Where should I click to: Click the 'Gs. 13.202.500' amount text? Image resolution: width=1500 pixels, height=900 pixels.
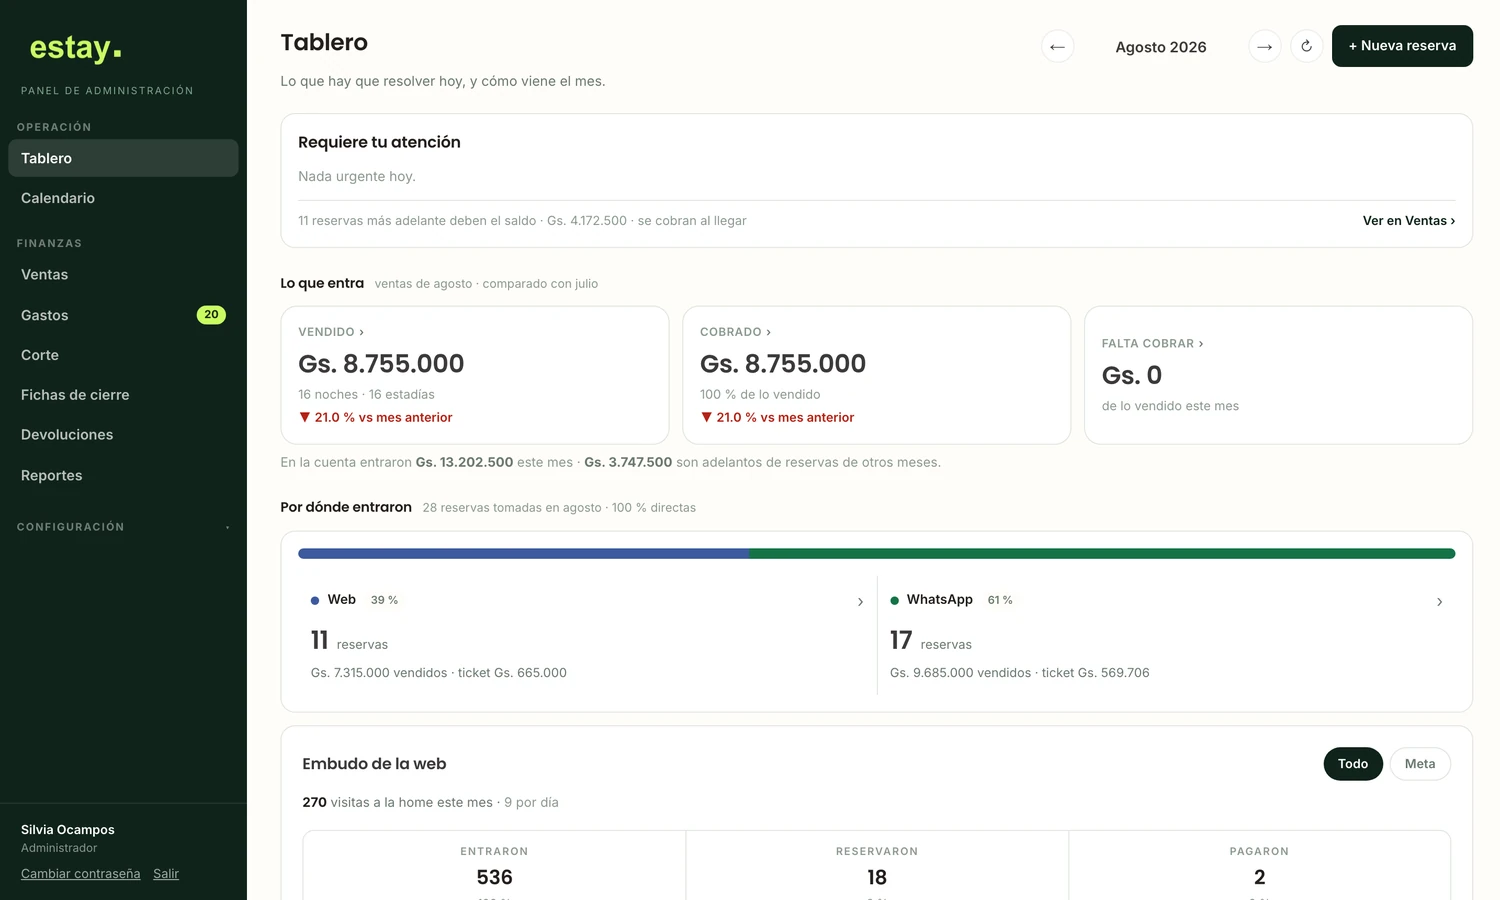coord(465,462)
